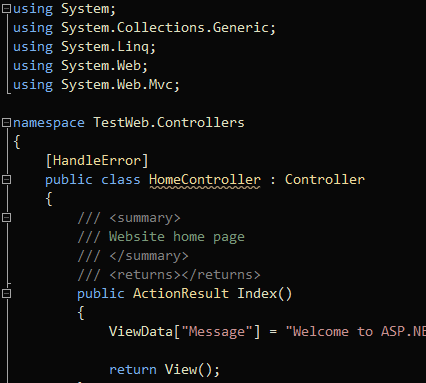Click the ActionResult return type
This screenshot has width=426, height=383.
click(x=181, y=294)
